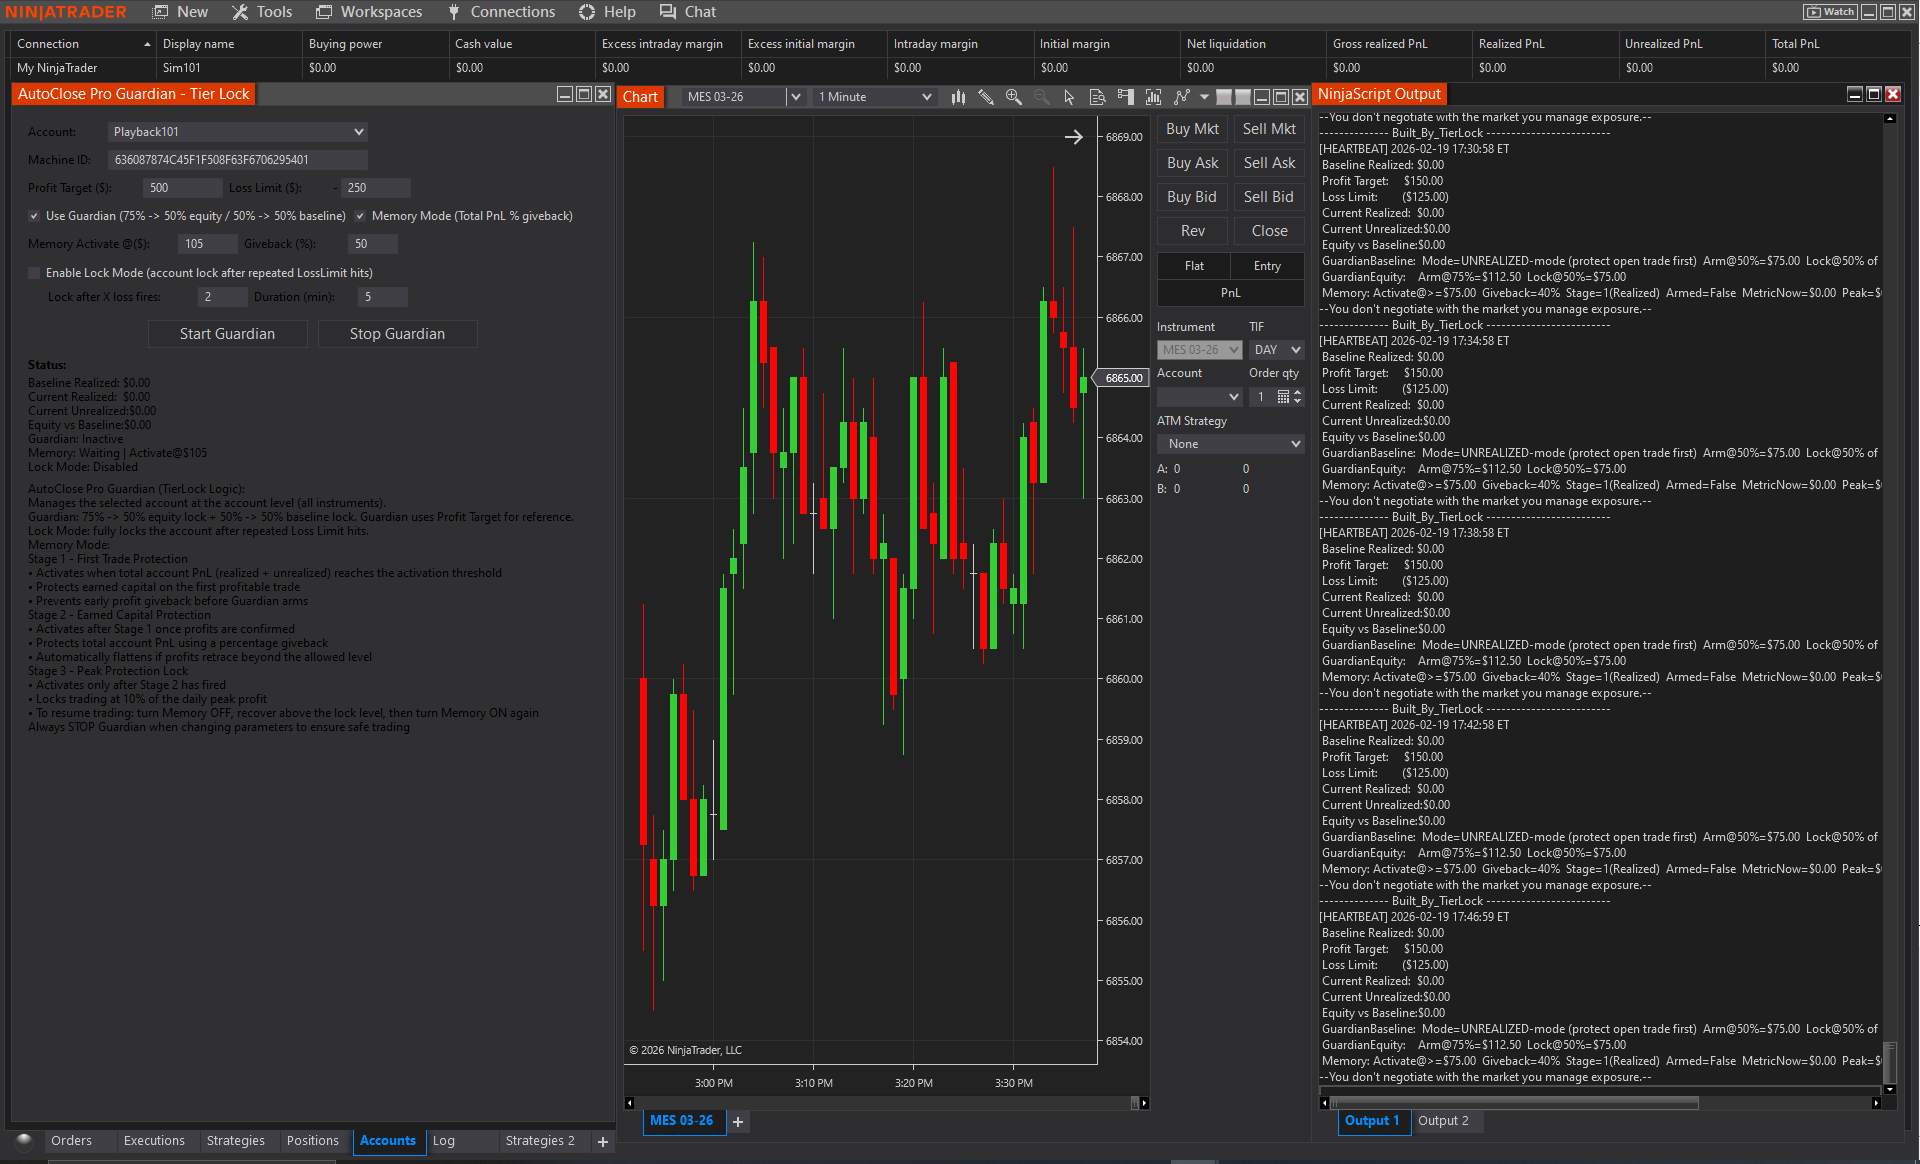Image resolution: width=1920 pixels, height=1164 pixels.
Task: Select the drawing tools pencil icon
Action: coord(986,96)
